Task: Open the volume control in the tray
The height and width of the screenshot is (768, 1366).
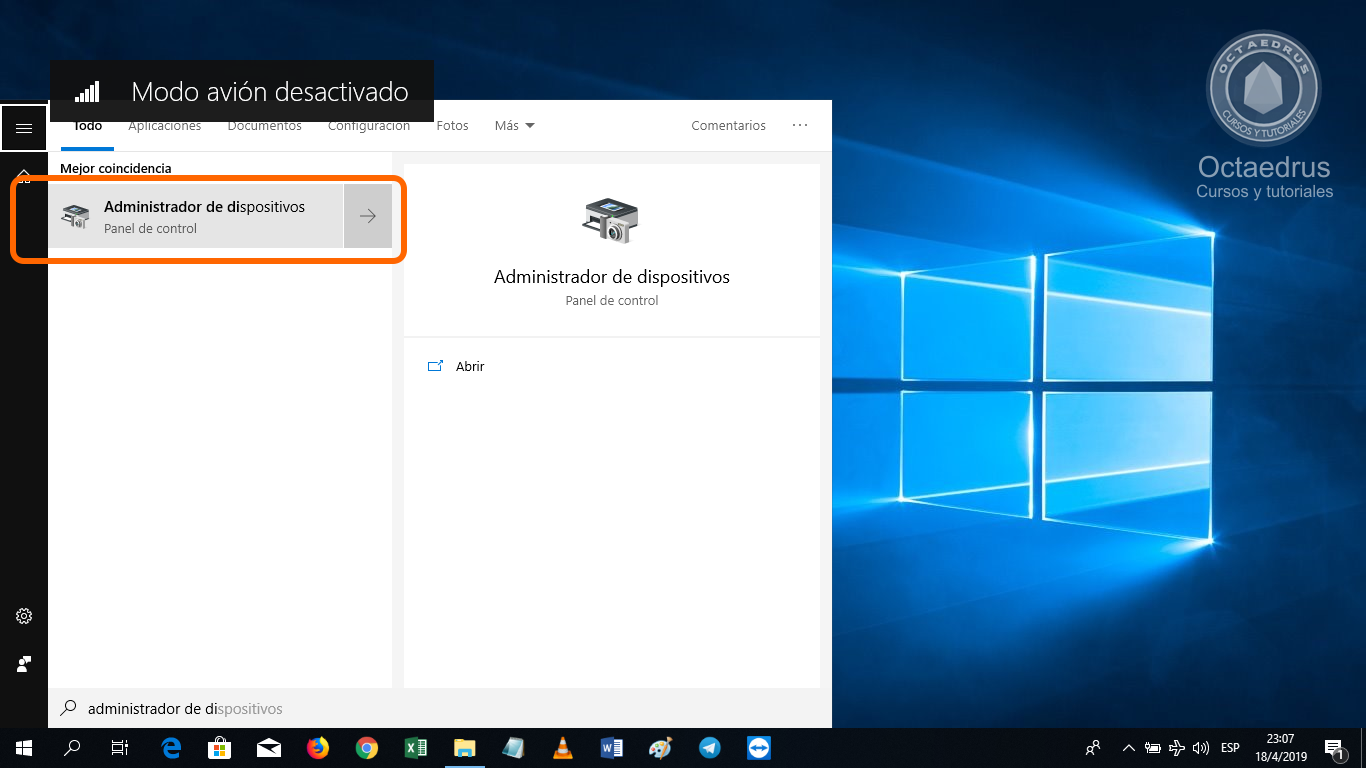Action: [1201, 748]
